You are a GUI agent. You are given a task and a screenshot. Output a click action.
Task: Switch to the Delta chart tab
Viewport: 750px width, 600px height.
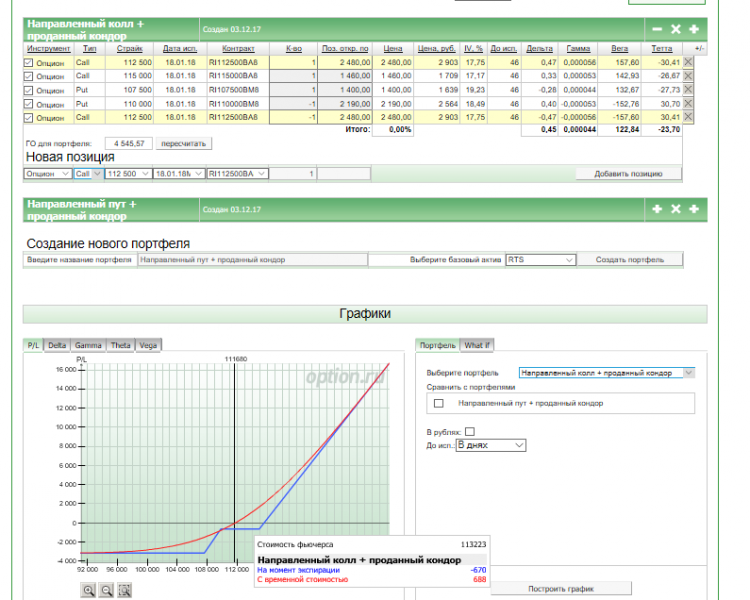57,345
